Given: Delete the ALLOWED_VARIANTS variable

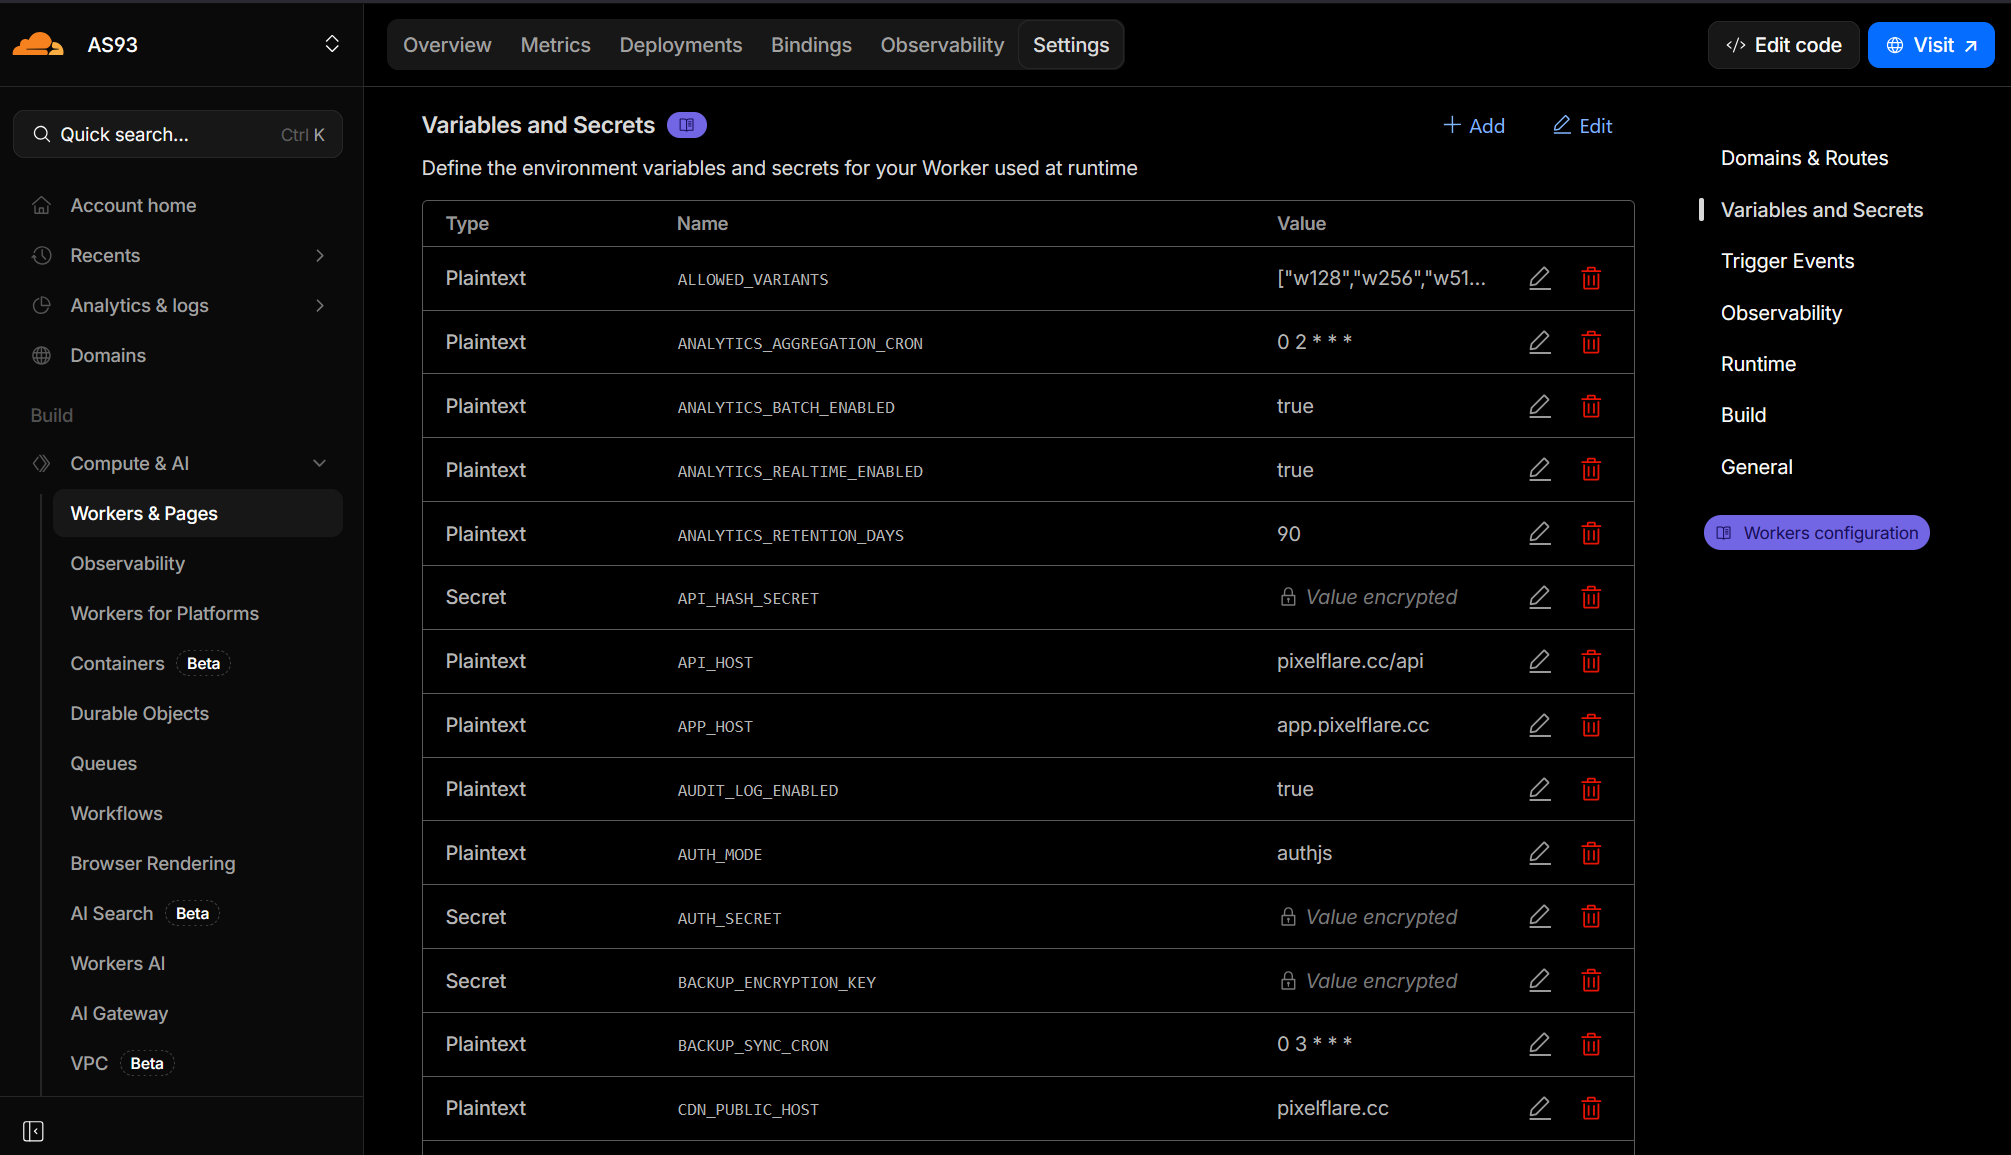Looking at the screenshot, I should [1591, 279].
